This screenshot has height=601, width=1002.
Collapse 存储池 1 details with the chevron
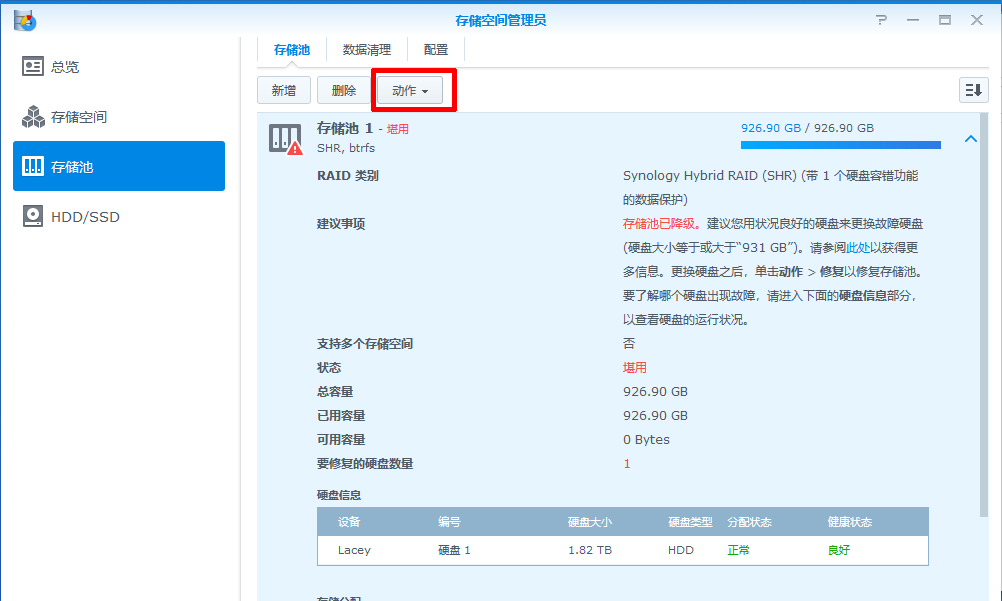[970, 139]
